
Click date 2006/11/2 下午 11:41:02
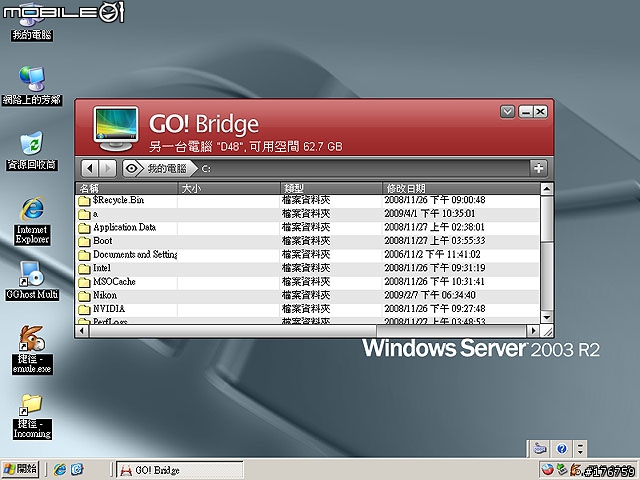pos(432,254)
